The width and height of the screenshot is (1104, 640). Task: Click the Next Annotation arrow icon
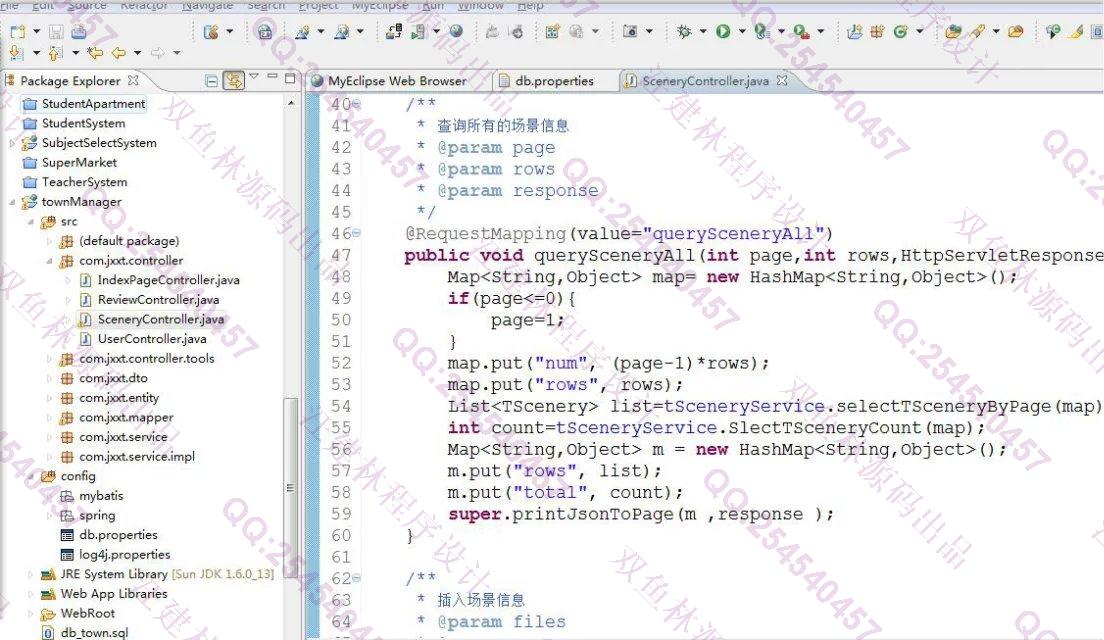pyautogui.click(x=15, y=53)
